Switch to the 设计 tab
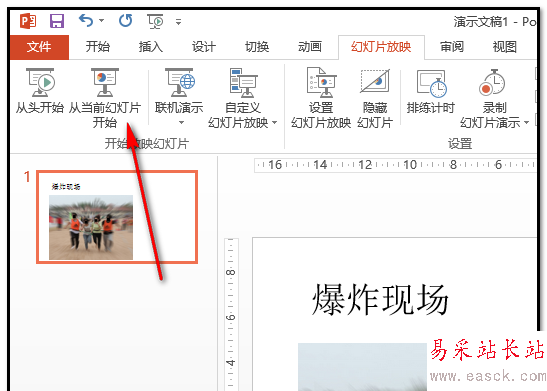547x391 pixels. (204, 47)
